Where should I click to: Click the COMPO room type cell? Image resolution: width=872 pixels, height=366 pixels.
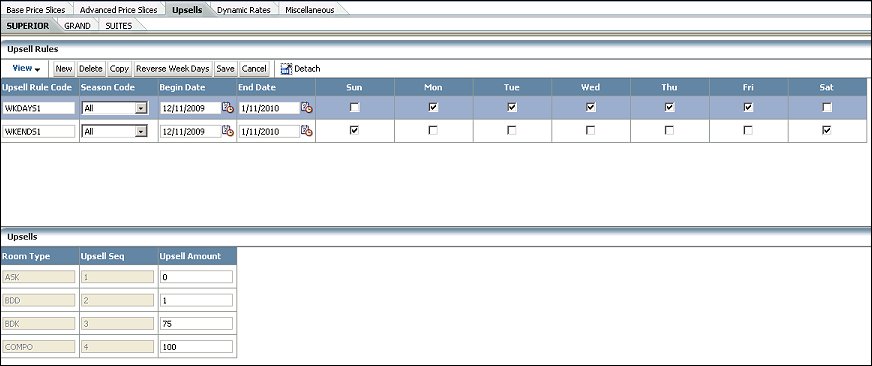(39, 347)
